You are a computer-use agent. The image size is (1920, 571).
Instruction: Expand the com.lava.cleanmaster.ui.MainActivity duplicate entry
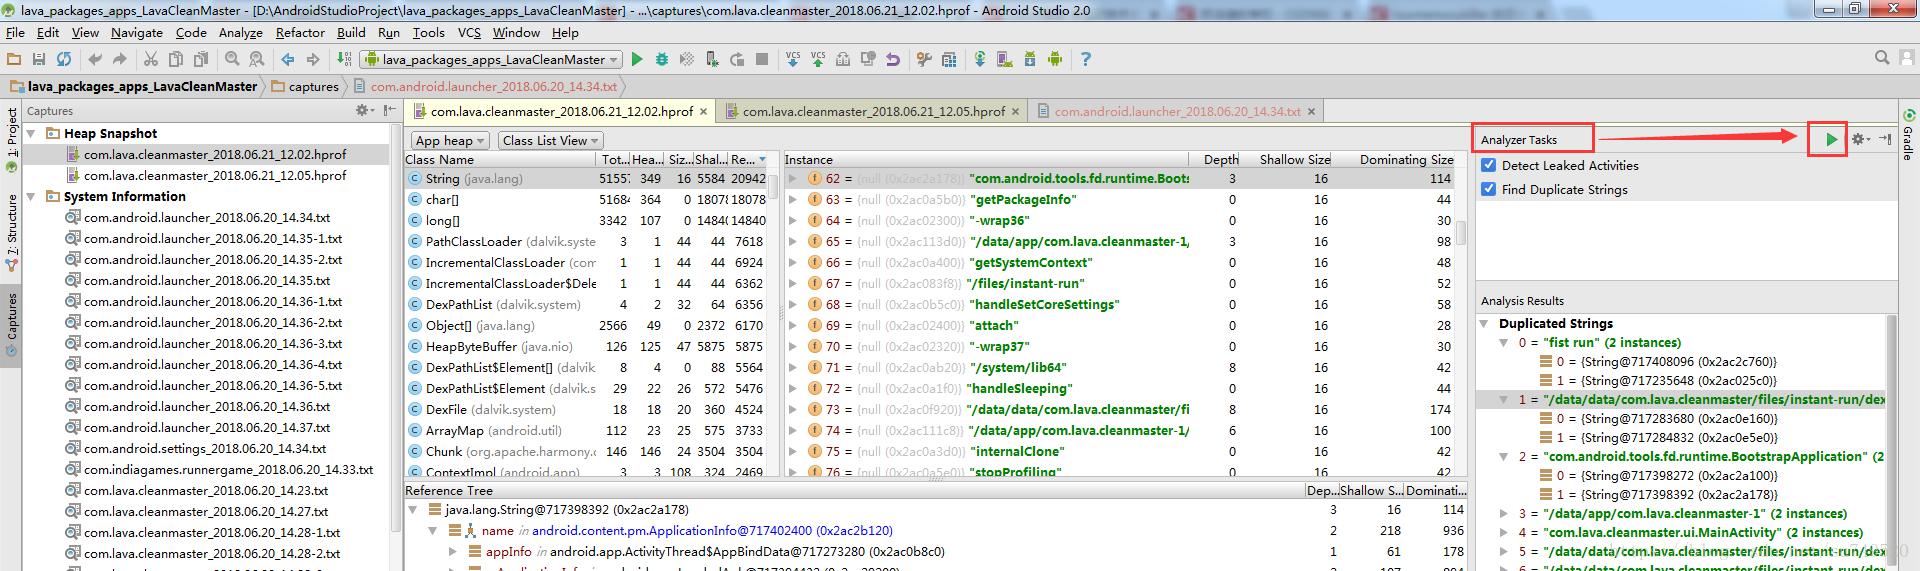click(x=1503, y=532)
